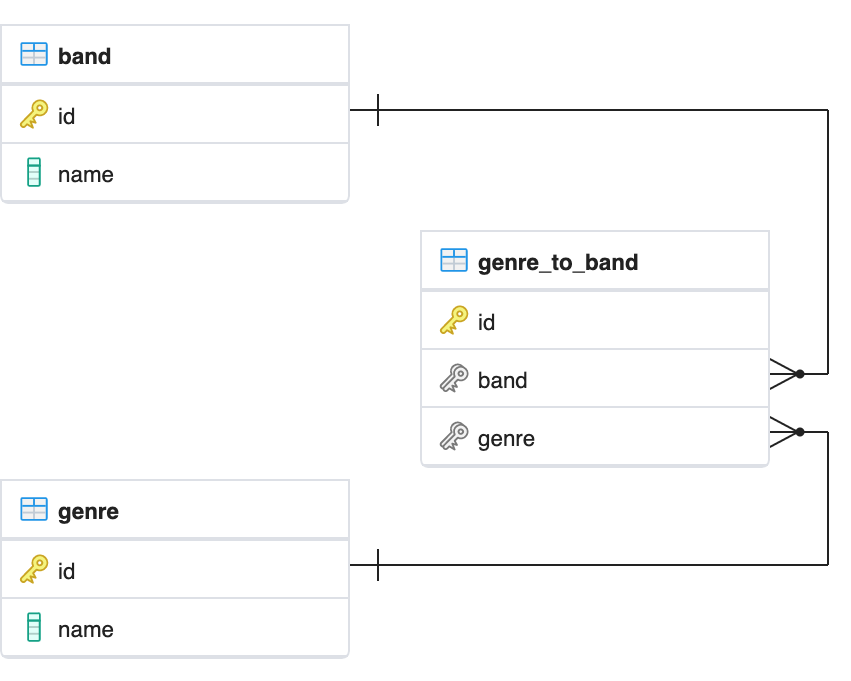Click the foreign key icon beside band column
851x681 pixels.
pyautogui.click(x=454, y=378)
